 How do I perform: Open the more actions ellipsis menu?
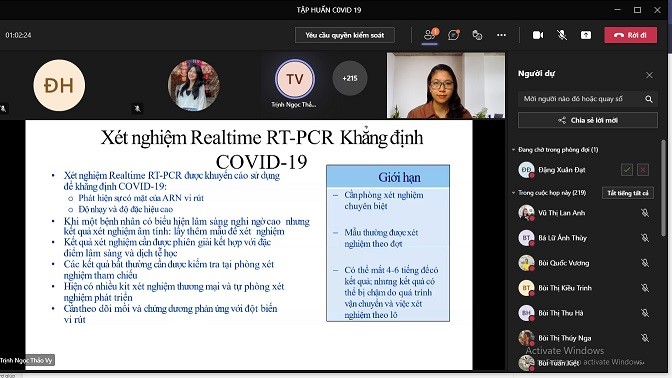501,35
